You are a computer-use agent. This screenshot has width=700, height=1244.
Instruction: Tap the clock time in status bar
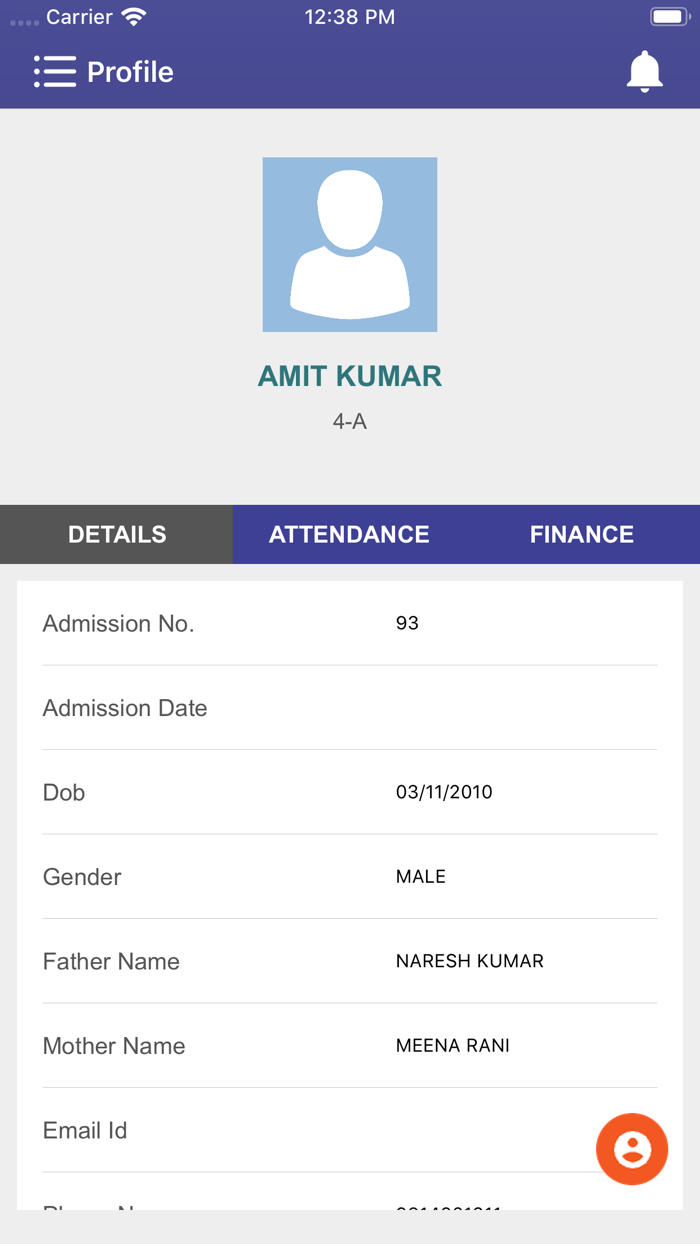(350, 17)
